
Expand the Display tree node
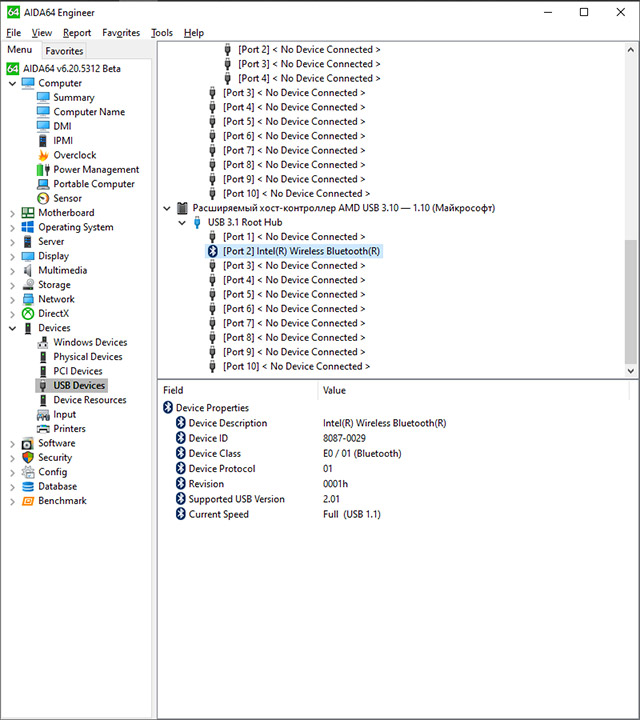(x=12, y=256)
